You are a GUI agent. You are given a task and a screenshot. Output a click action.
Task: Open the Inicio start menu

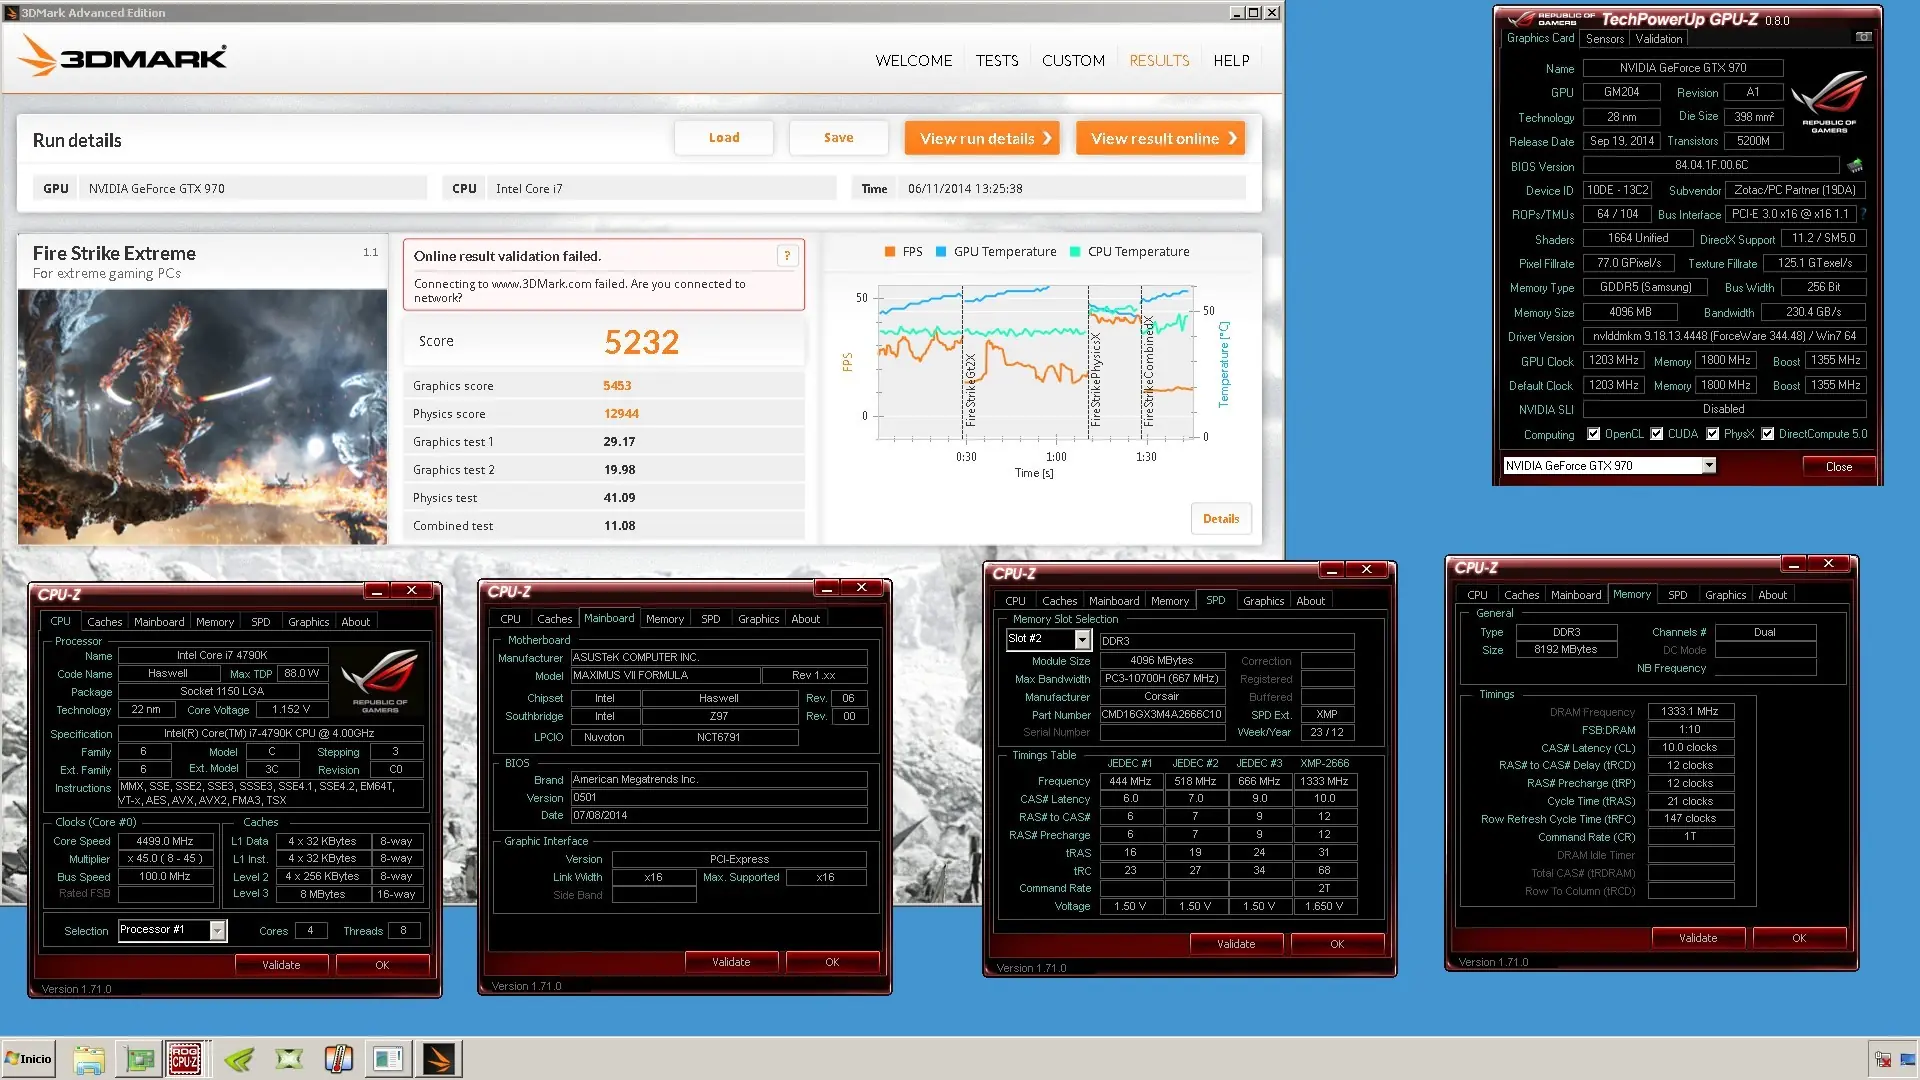tap(29, 1059)
